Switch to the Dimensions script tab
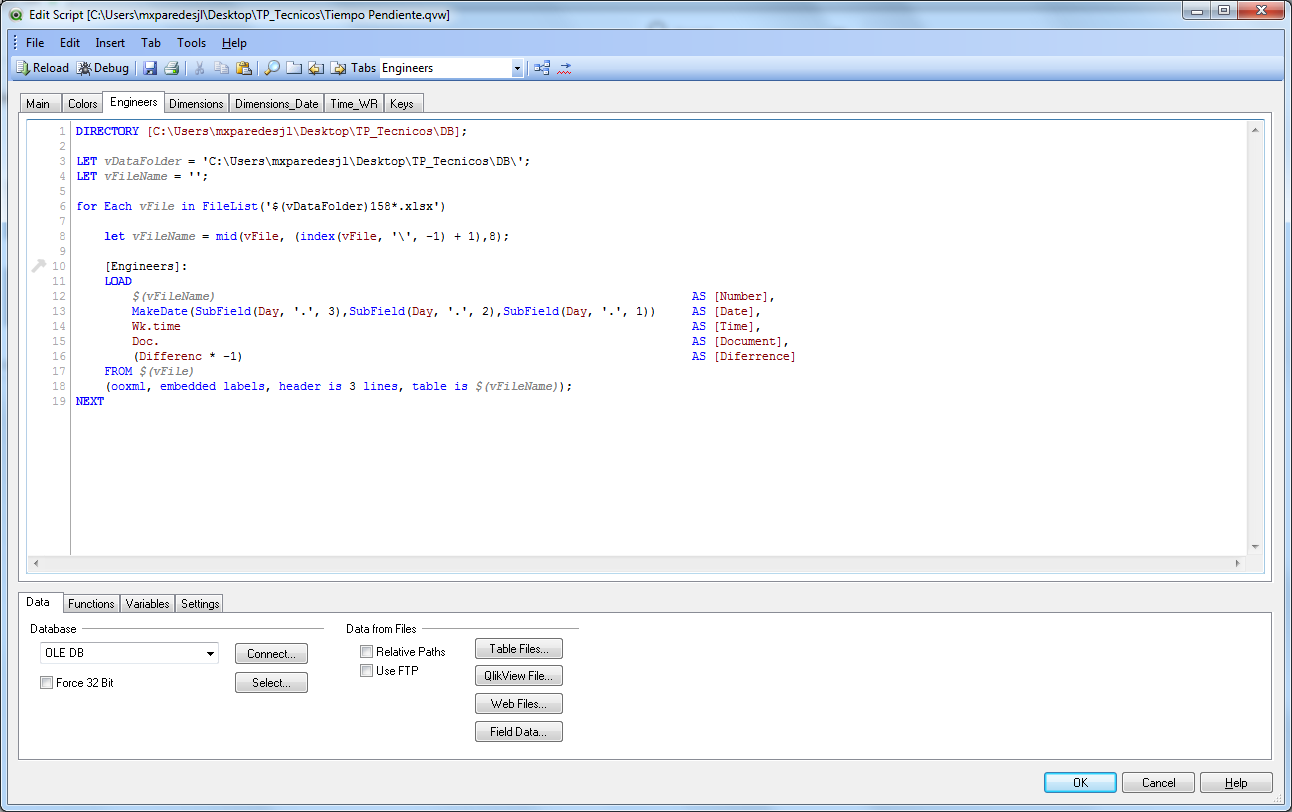 196,103
